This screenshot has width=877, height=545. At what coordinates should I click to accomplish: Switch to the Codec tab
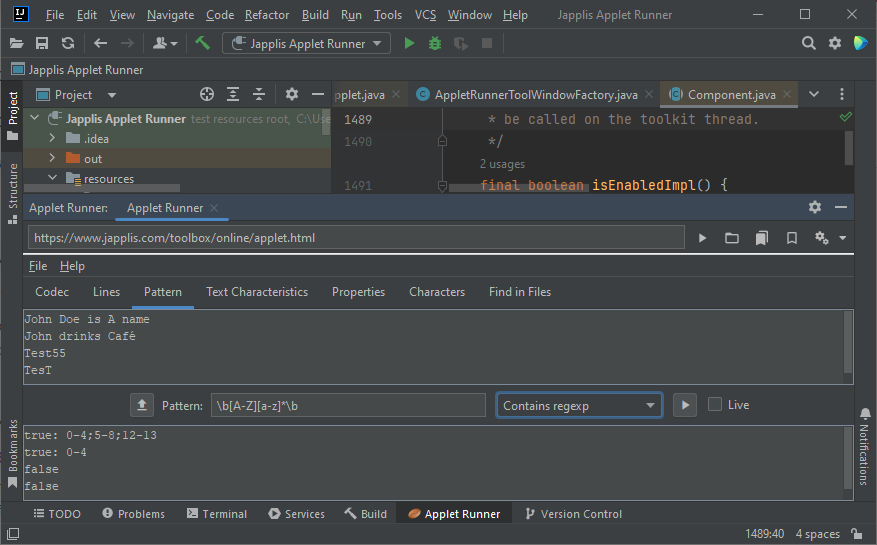(x=52, y=292)
